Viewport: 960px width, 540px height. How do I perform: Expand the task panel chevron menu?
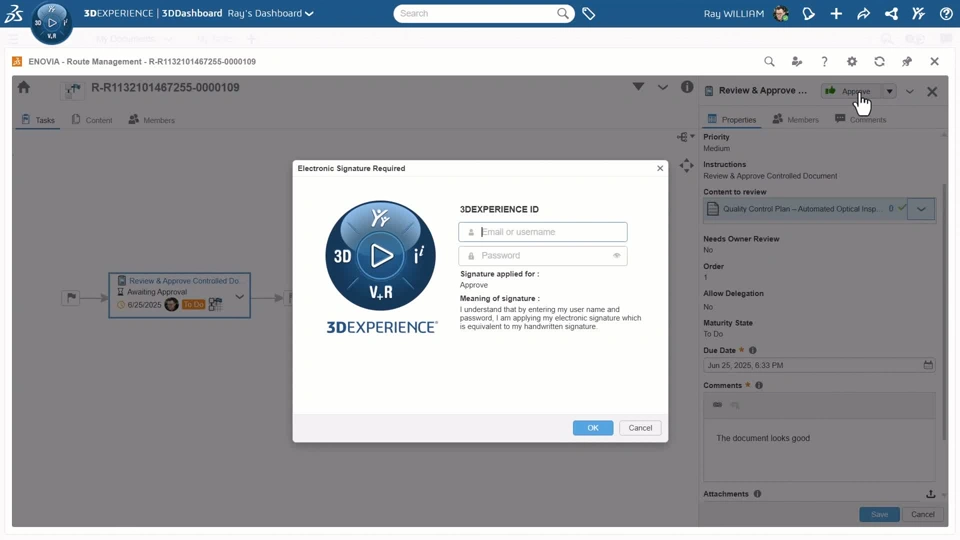tap(910, 91)
